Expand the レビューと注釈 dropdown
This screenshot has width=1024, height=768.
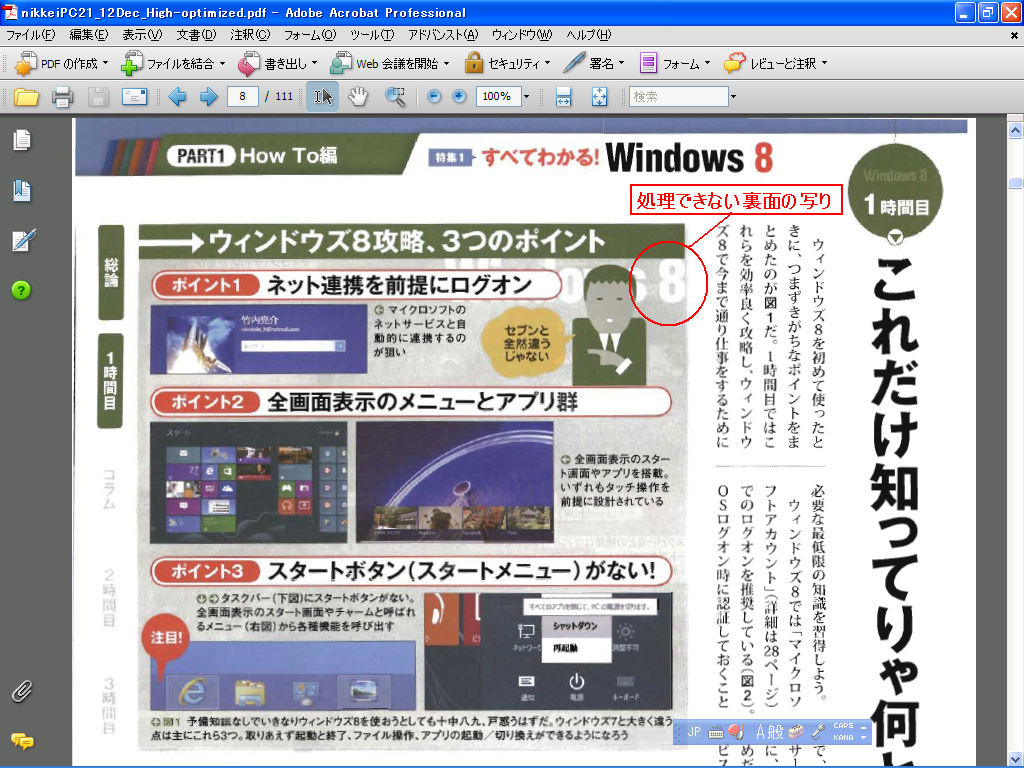[x=824, y=63]
